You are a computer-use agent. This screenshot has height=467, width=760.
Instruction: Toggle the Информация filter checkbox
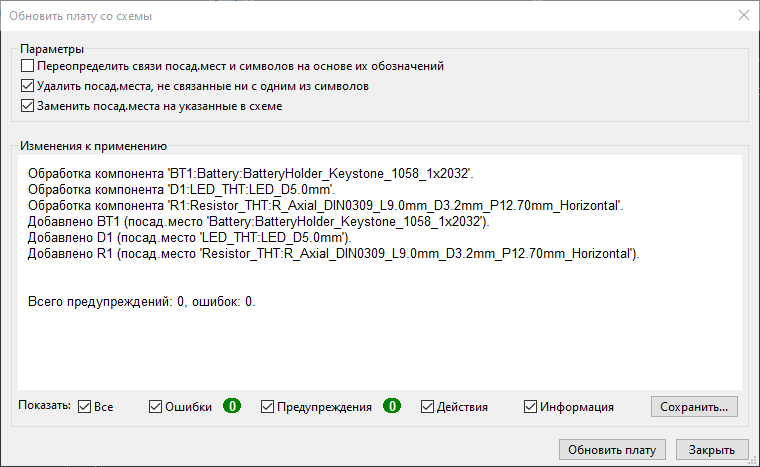(531, 407)
